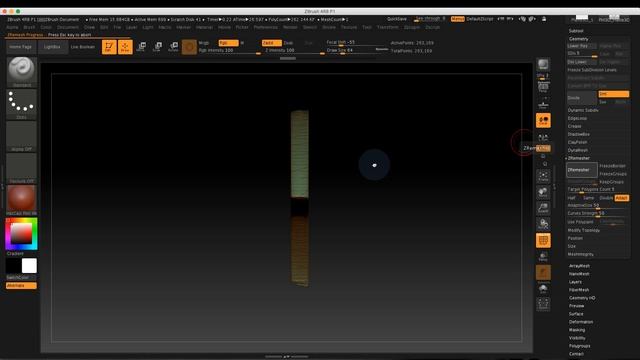
Task: Expand the DynaMesh section
Action: [x=578, y=150]
